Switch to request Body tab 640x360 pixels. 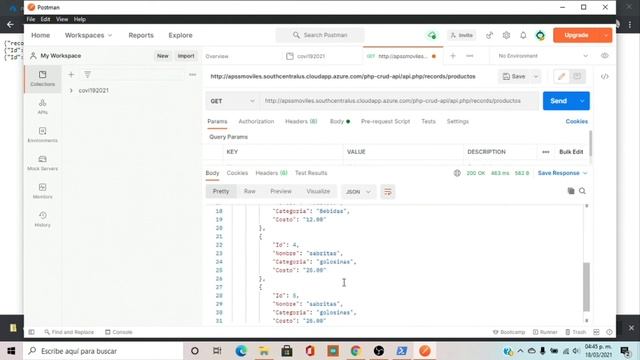[x=340, y=122]
